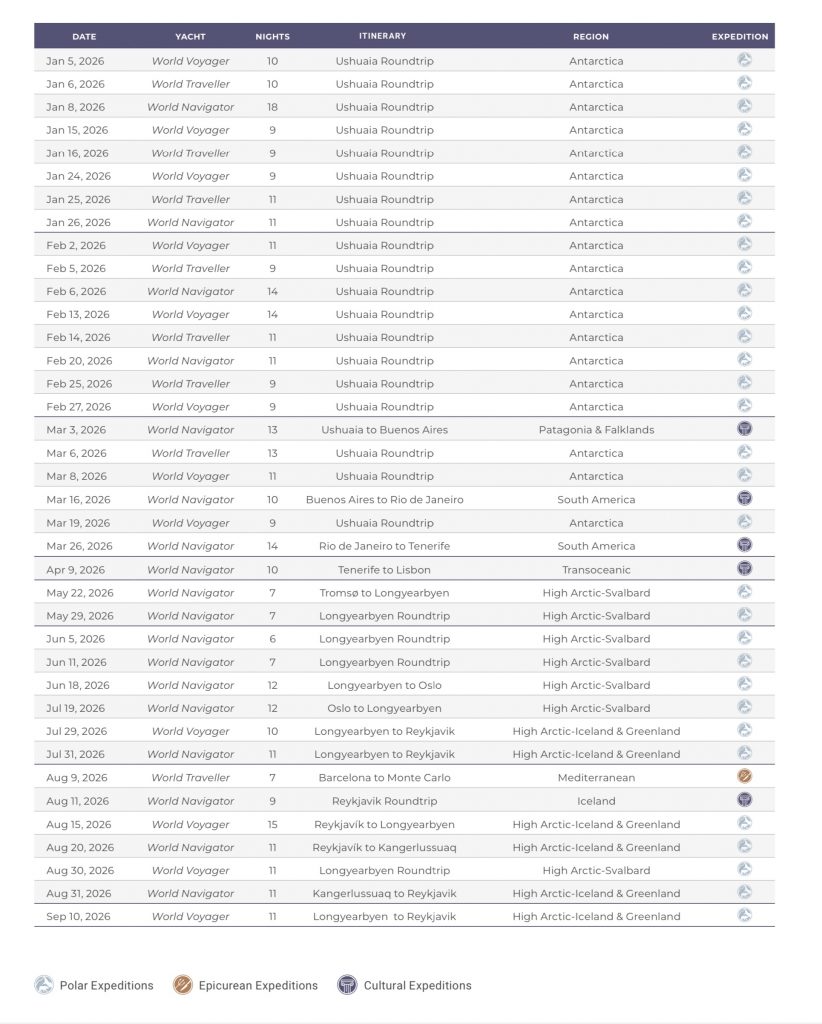822x1024 pixels.
Task: Click expedition icon for Apr 9 Transoceanic row
Action: pos(744,569)
